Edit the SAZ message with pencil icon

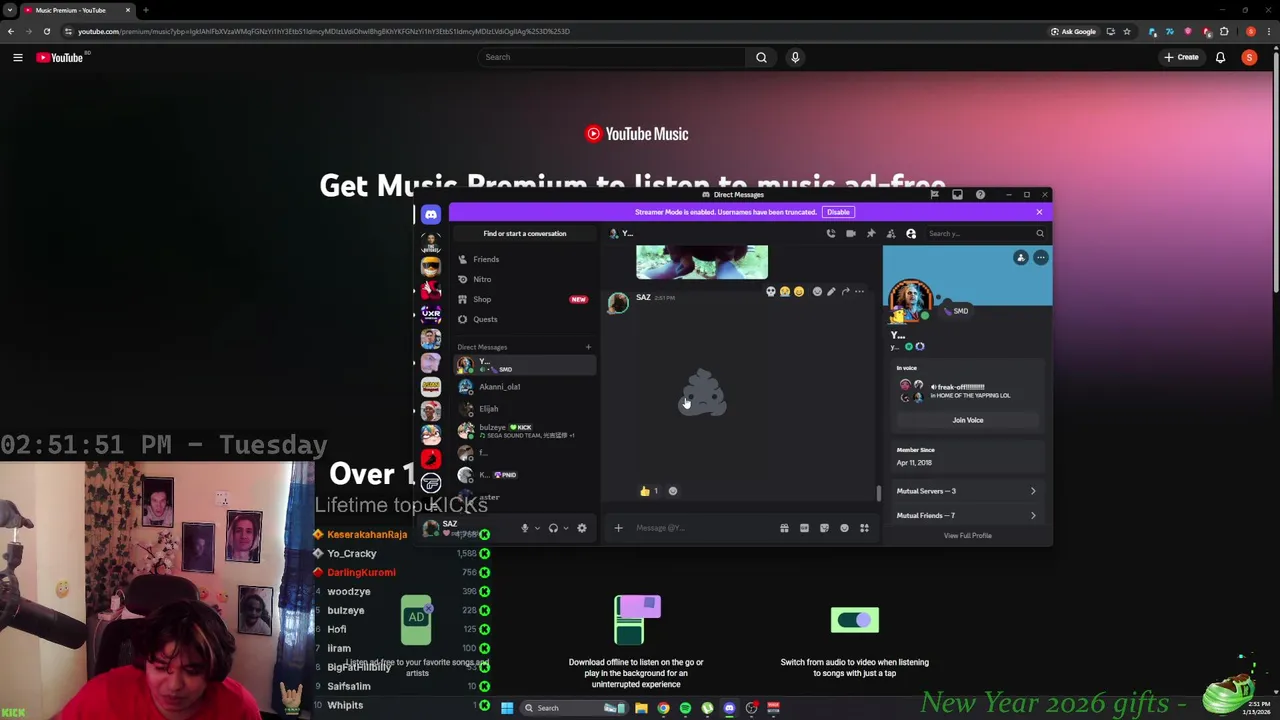tap(831, 292)
